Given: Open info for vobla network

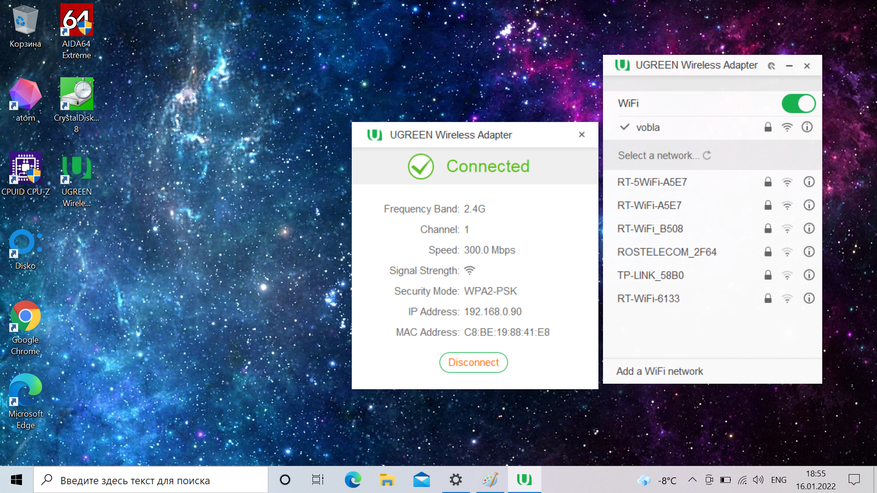Looking at the screenshot, I should [807, 127].
